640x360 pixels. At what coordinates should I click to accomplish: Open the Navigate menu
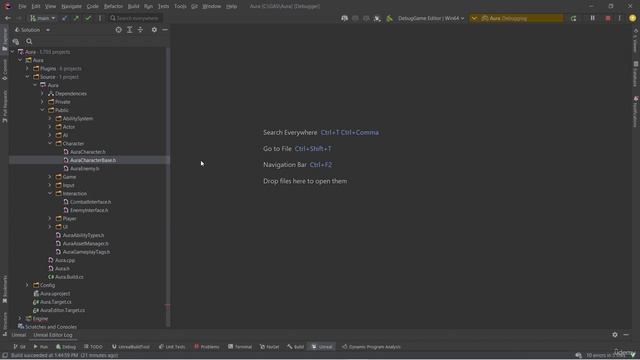click(x=71, y=7)
